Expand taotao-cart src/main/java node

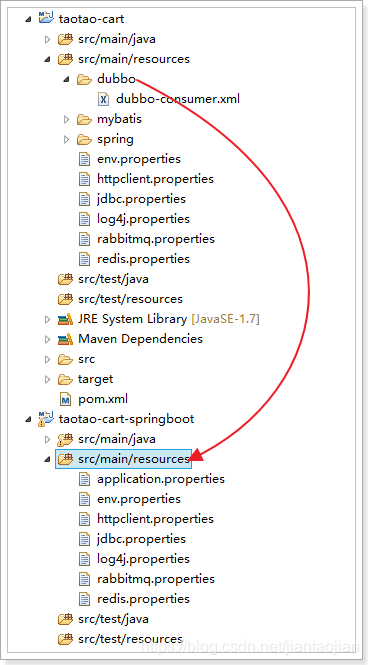pos(47,39)
